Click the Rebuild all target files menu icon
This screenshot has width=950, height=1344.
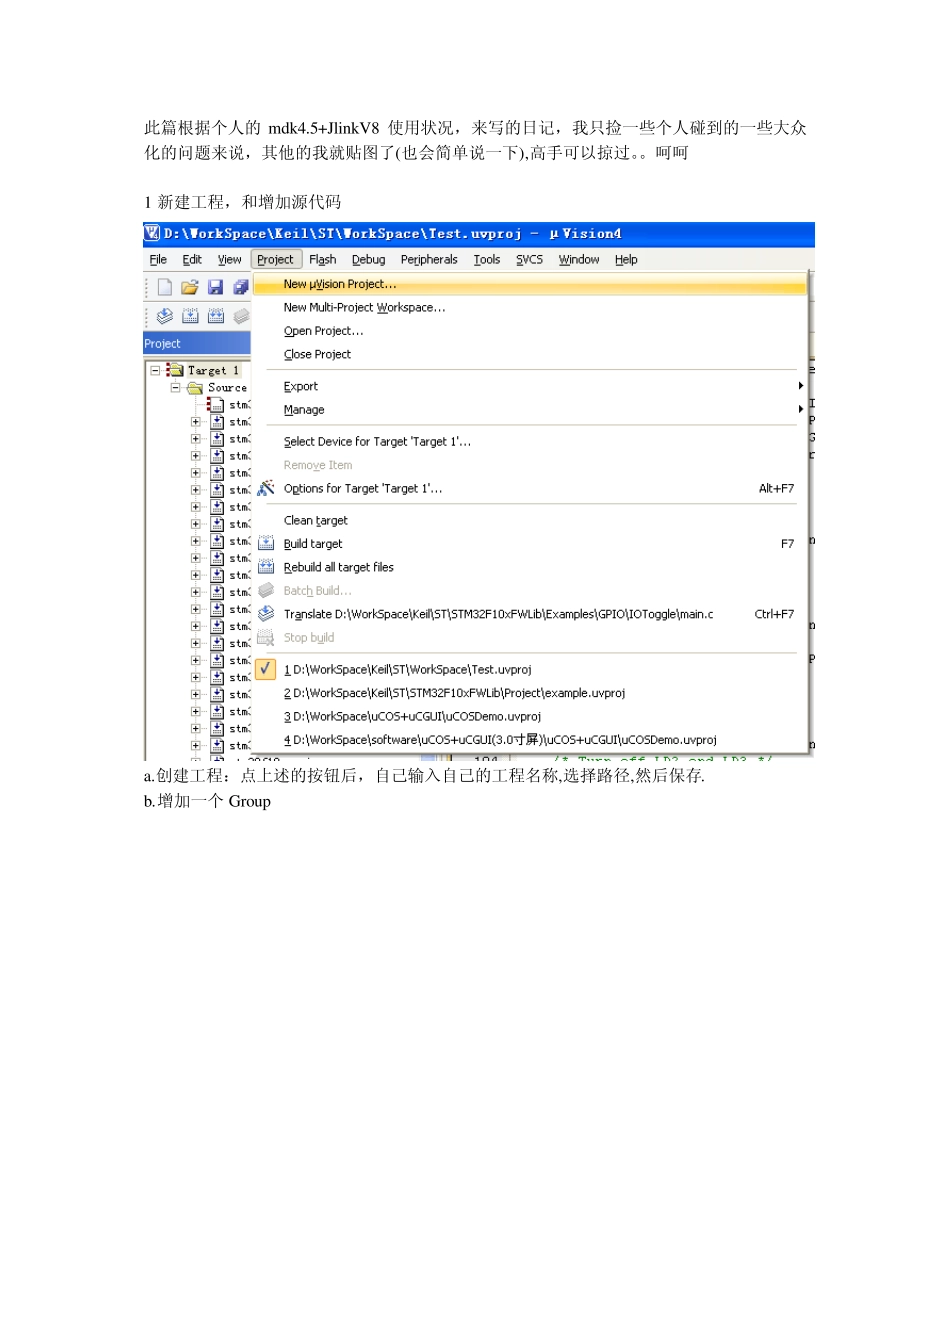coord(266,566)
